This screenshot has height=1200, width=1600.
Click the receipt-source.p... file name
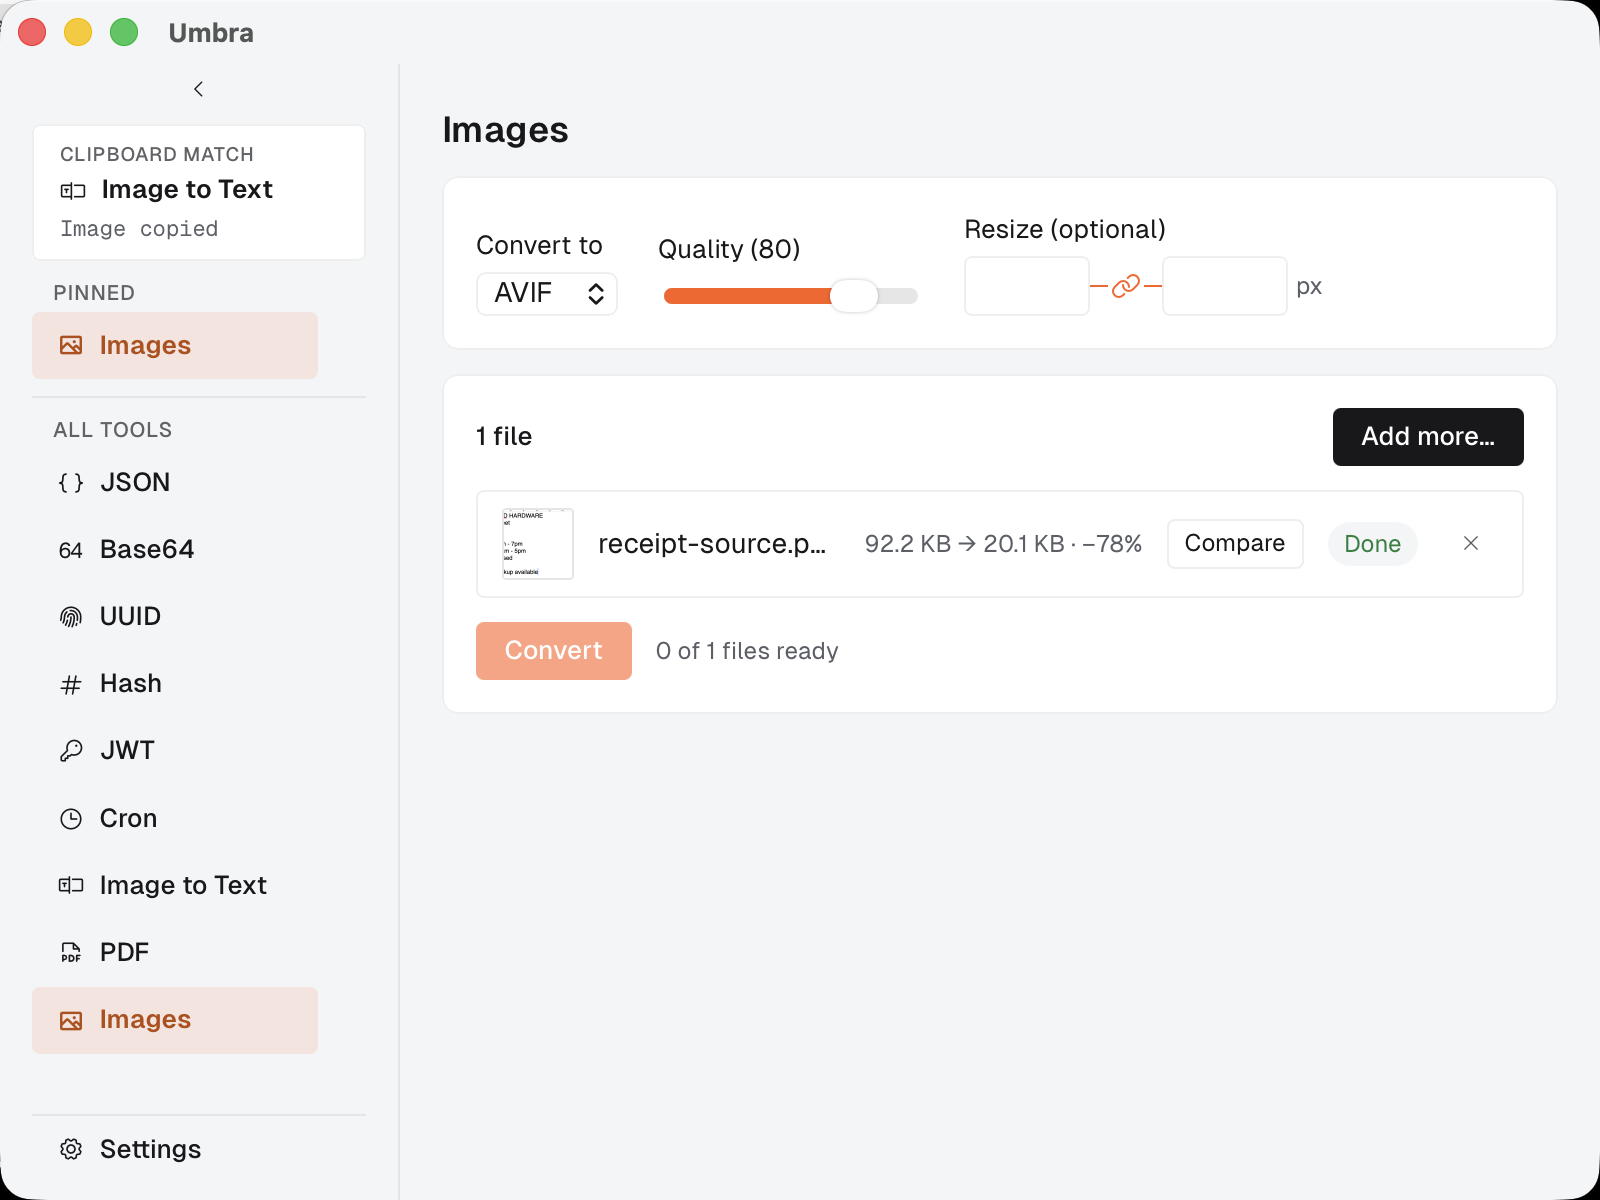pos(712,544)
